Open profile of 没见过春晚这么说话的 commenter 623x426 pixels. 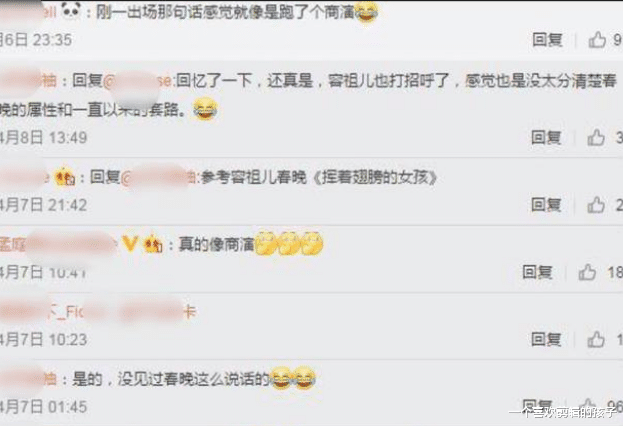[28, 379]
